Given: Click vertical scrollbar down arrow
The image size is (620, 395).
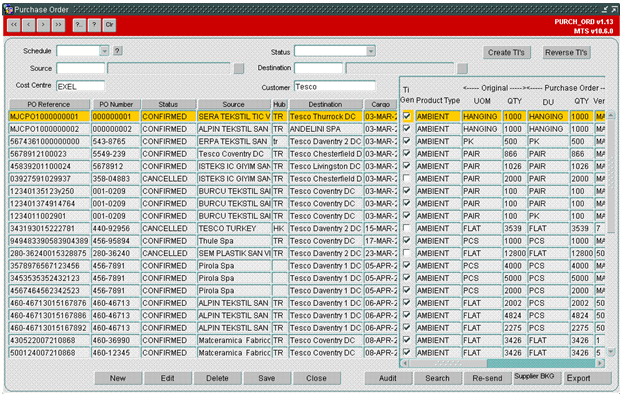Looking at the screenshot, I should pos(611,351).
